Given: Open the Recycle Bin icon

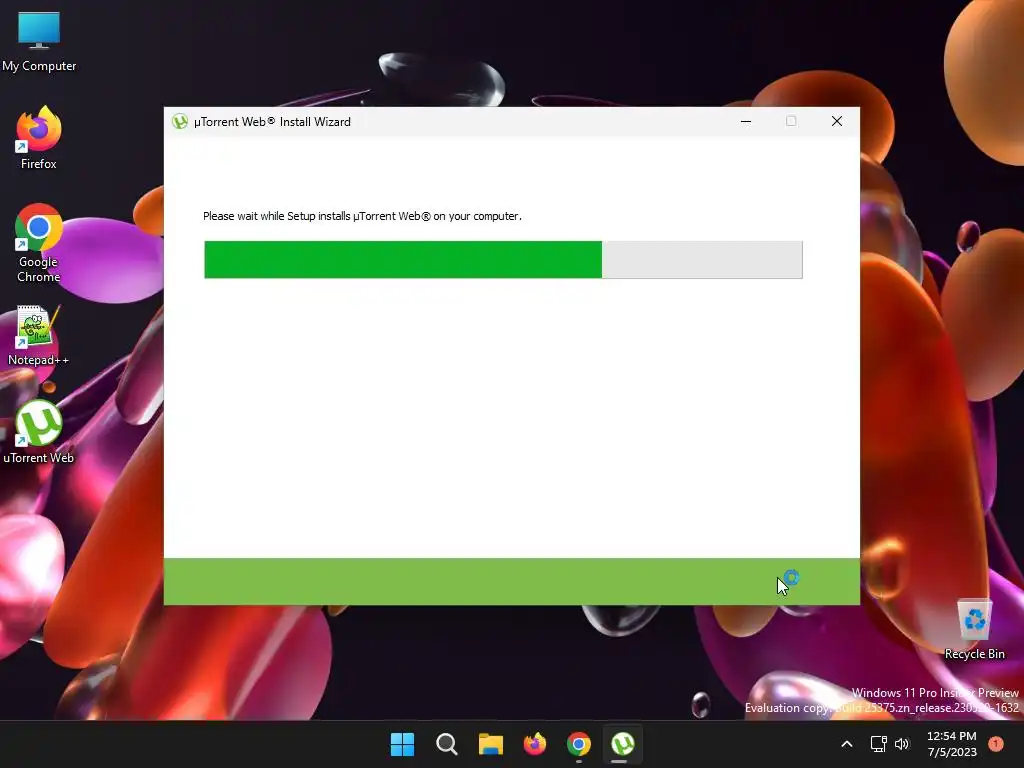Looking at the screenshot, I should pyautogui.click(x=974, y=628).
